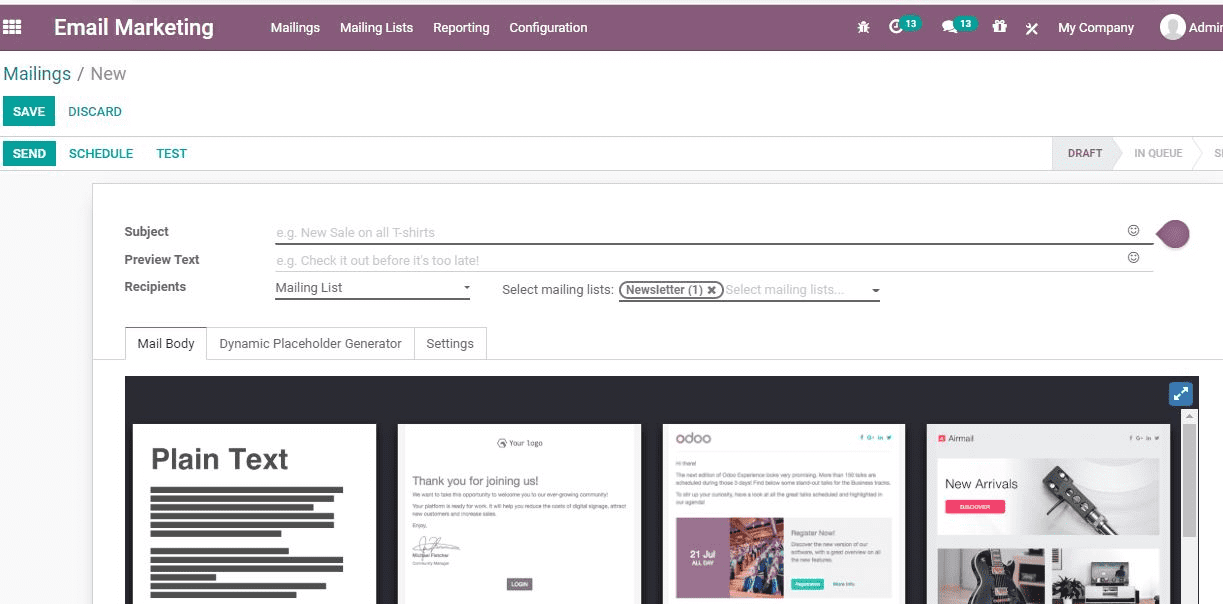Open the Reporting menu
The width and height of the screenshot is (1223, 604).
461,28
